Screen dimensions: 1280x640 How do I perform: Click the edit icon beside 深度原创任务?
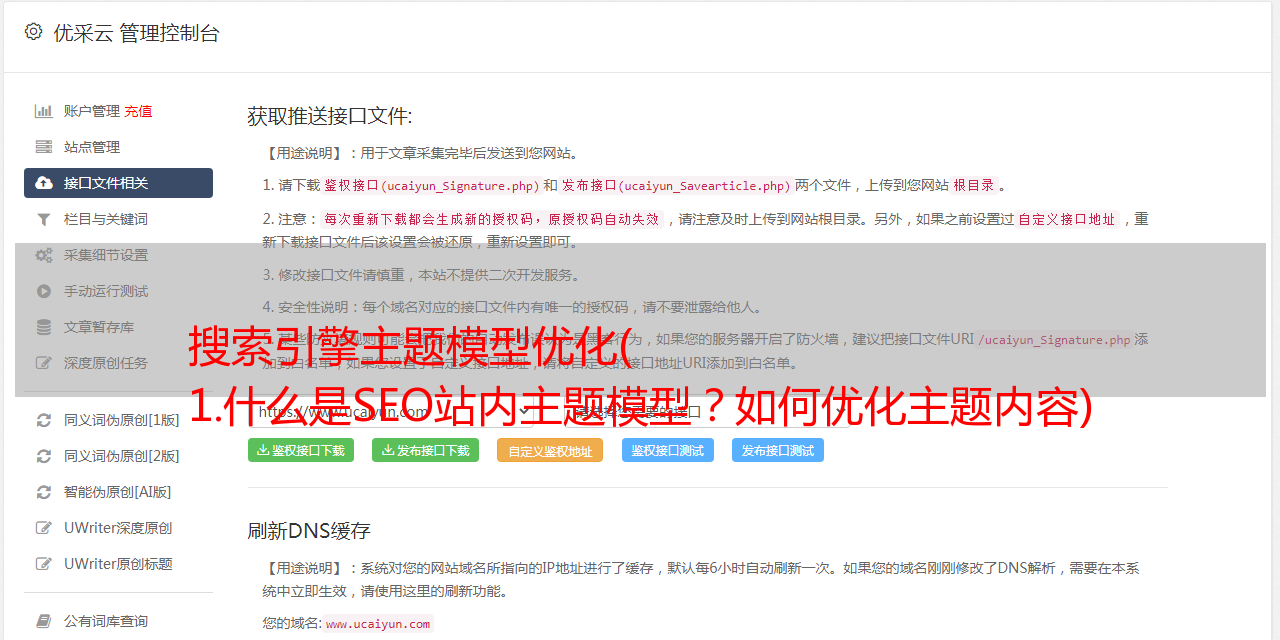click(x=44, y=363)
